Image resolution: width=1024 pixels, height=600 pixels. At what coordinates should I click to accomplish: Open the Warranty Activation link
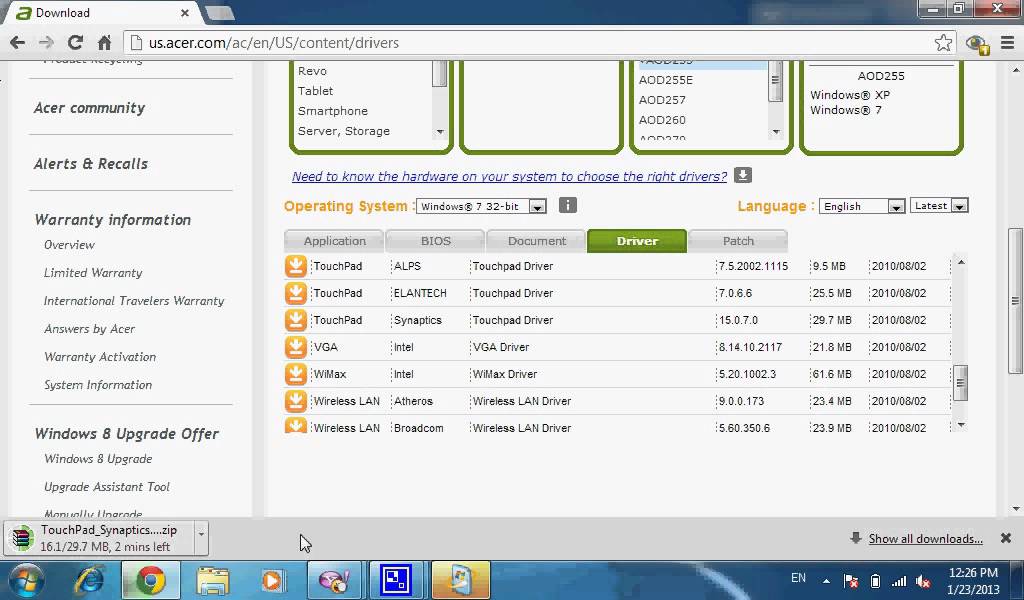[100, 357]
